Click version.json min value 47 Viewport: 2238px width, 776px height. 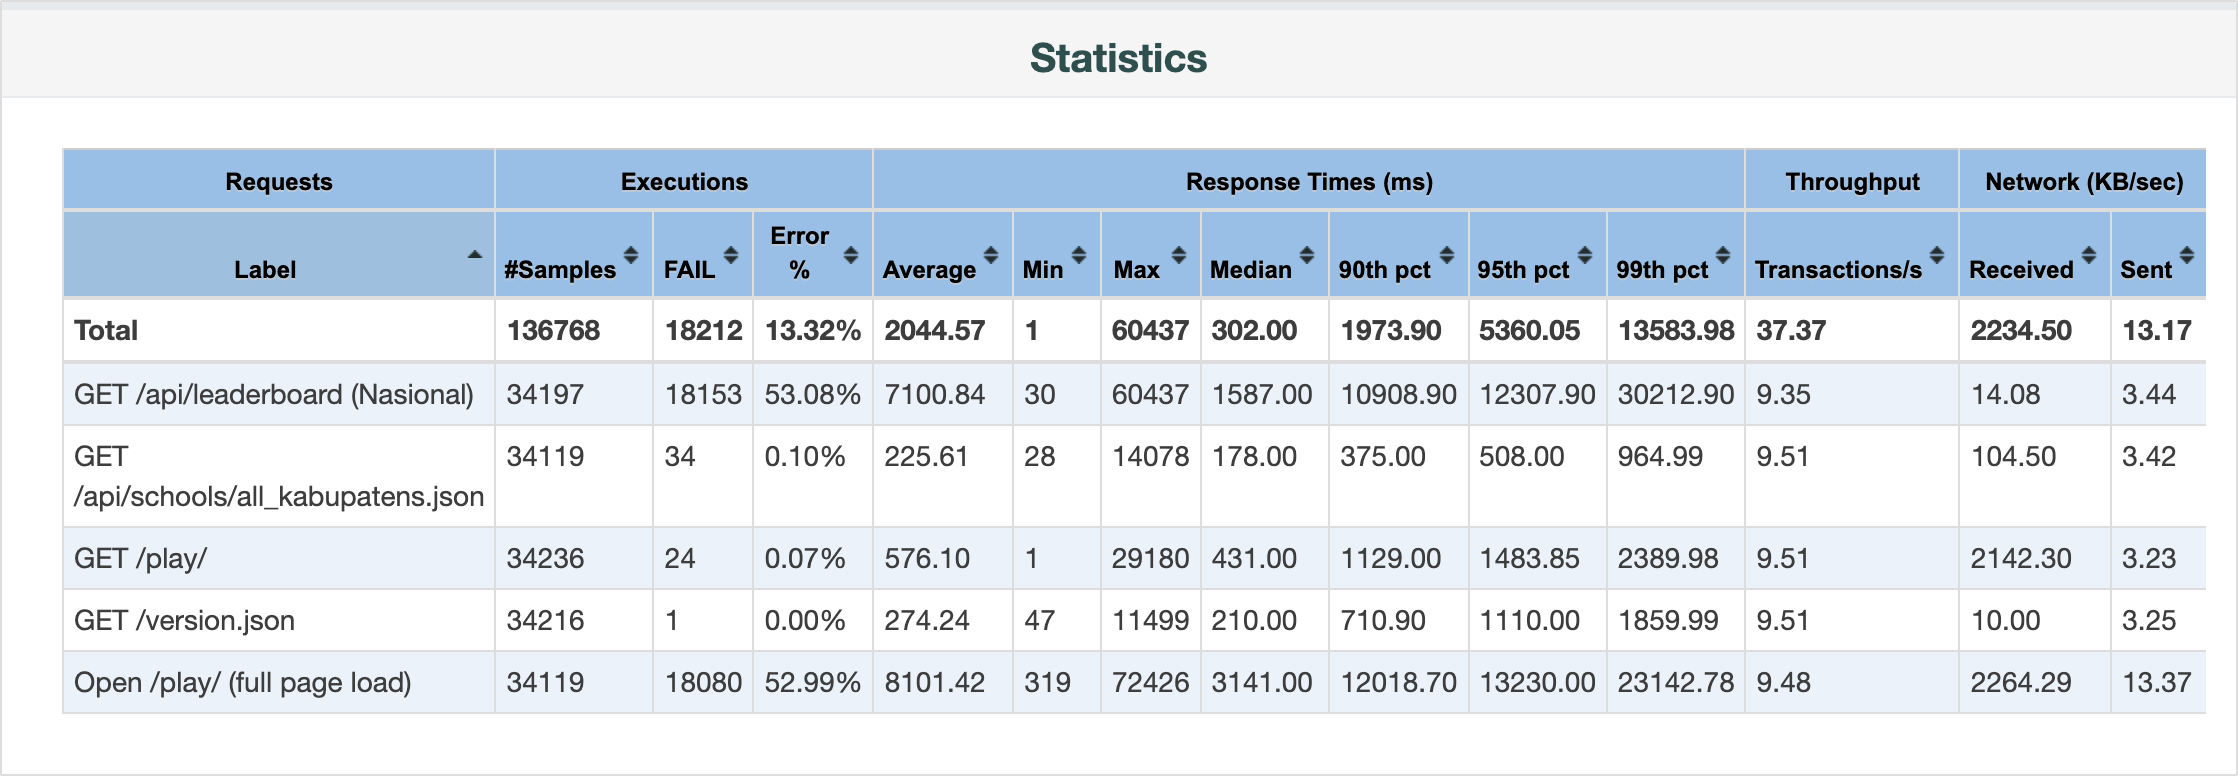pos(1040,621)
